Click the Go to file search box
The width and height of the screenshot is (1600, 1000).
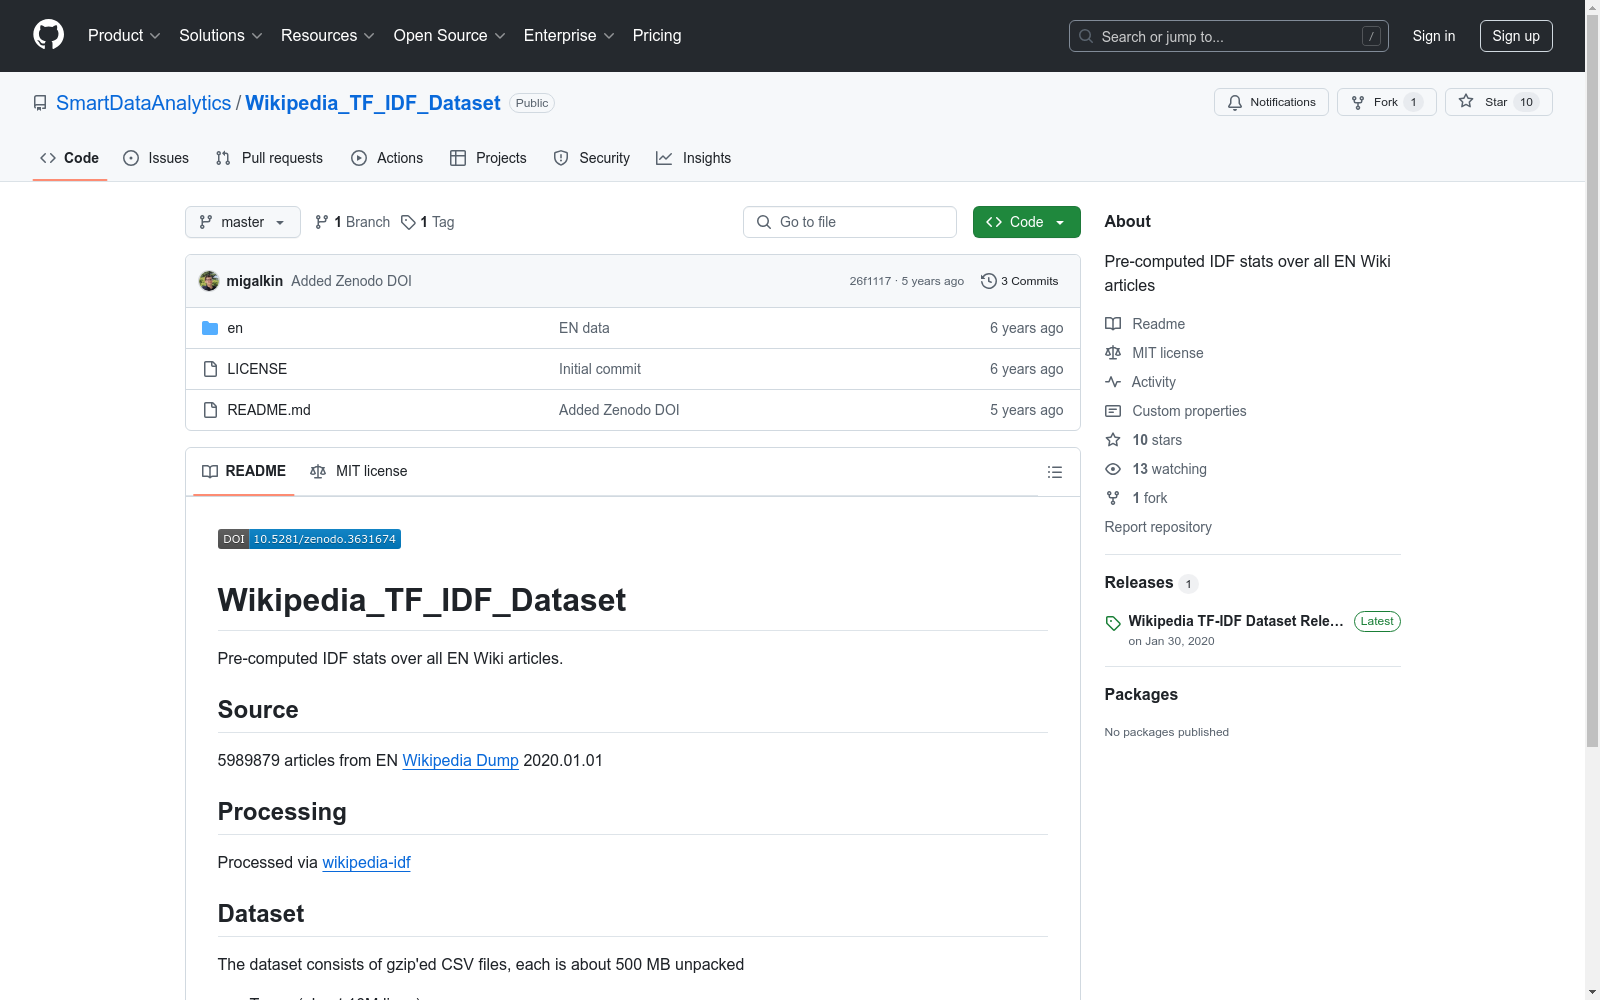pyautogui.click(x=850, y=222)
